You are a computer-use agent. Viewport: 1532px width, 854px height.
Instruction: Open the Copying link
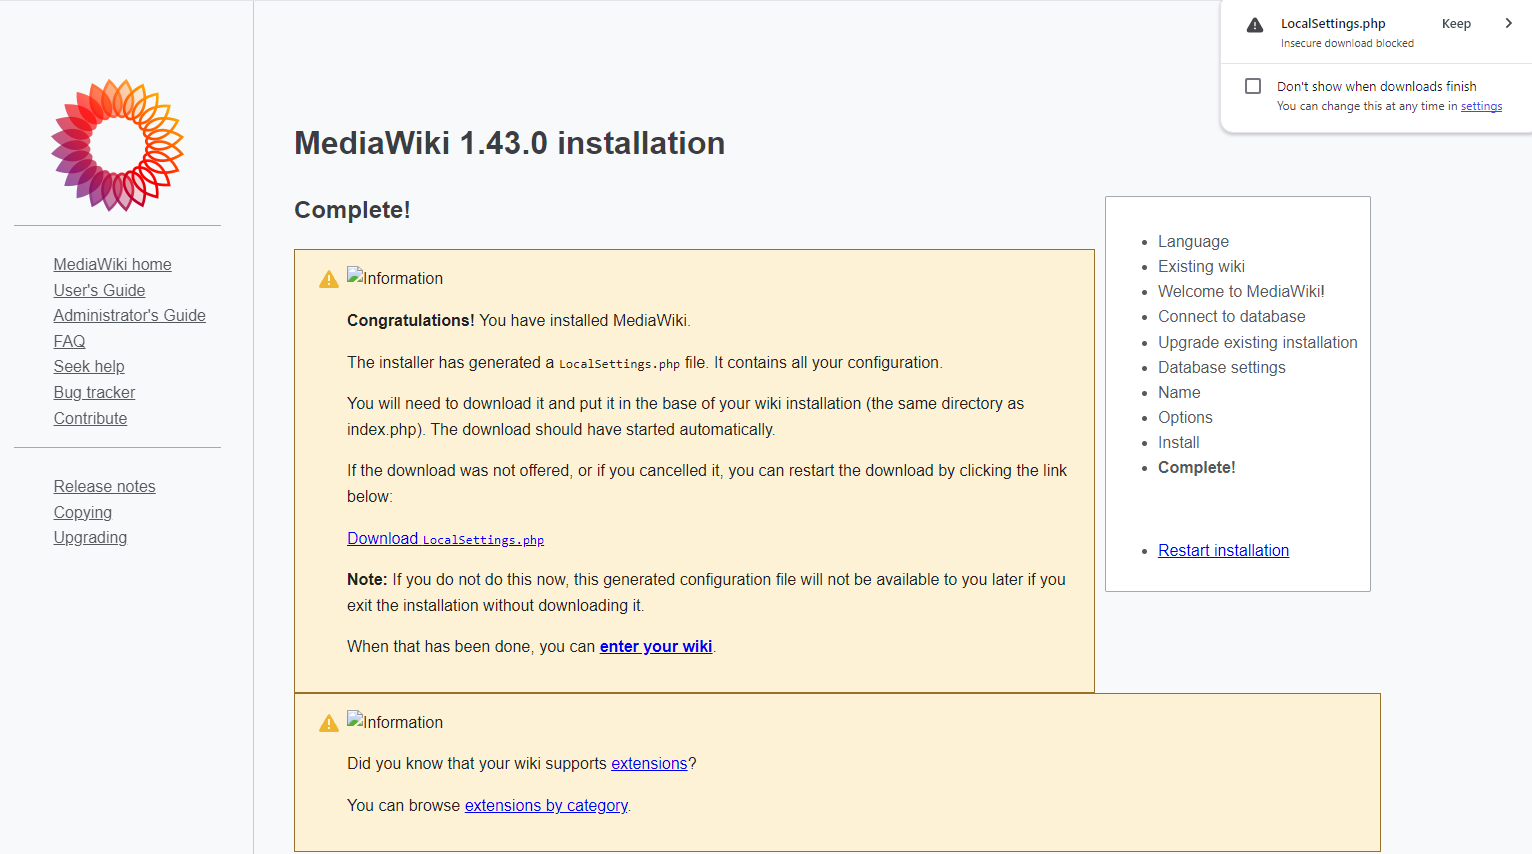tap(82, 512)
